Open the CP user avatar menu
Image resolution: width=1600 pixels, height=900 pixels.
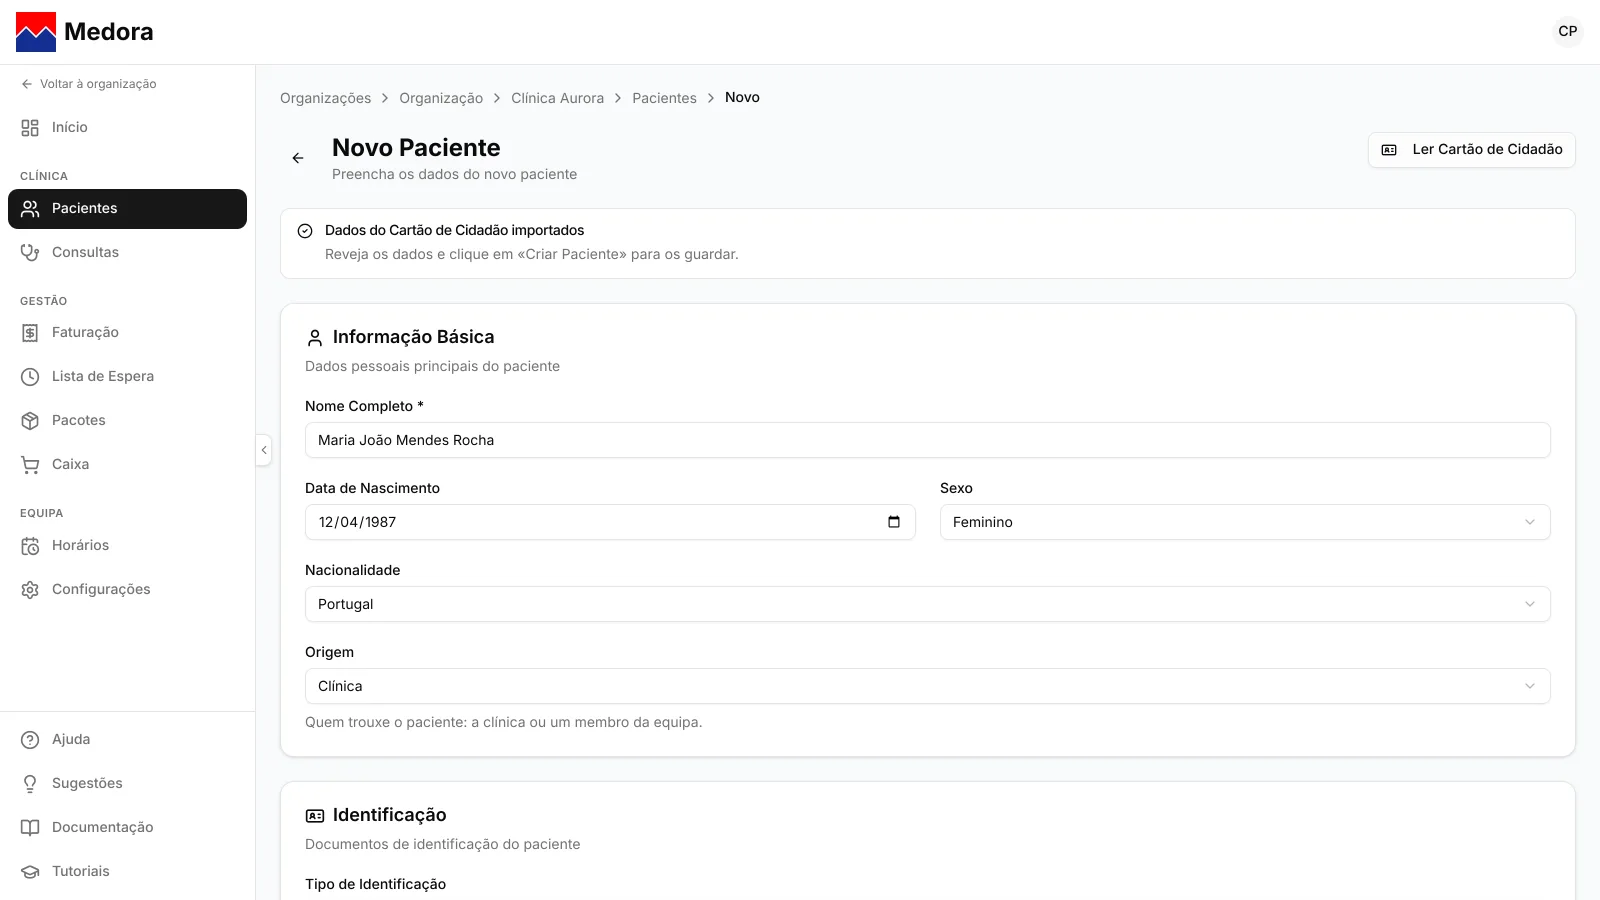(1567, 31)
